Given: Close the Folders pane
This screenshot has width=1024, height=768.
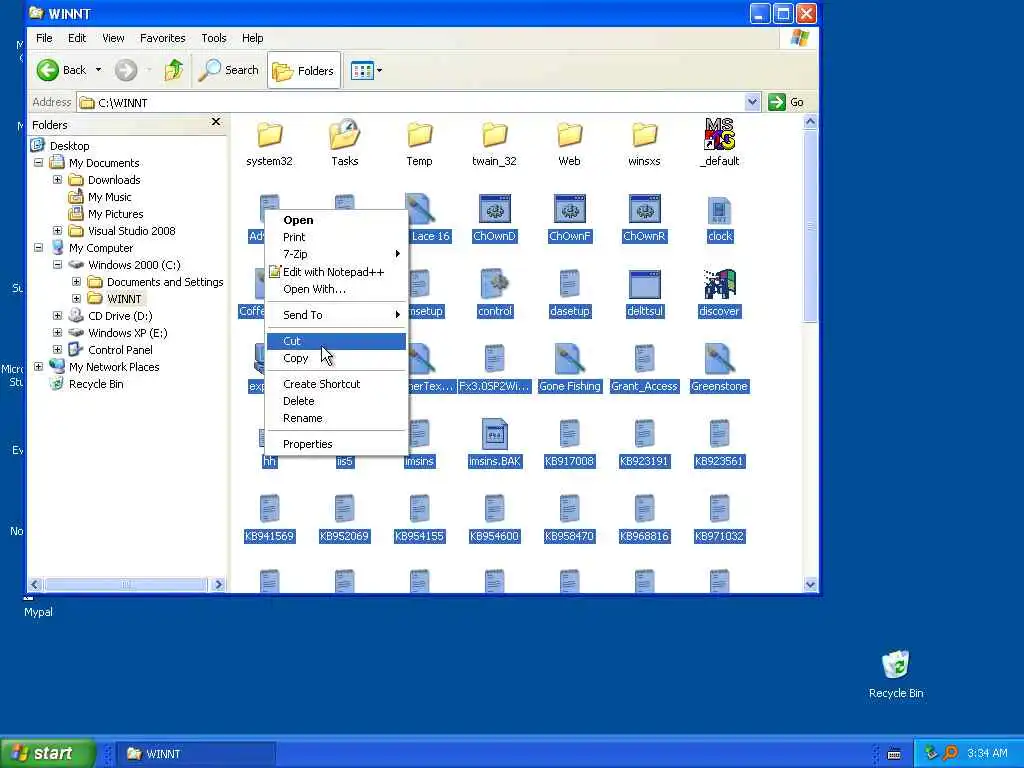Looking at the screenshot, I should (216, 122).
